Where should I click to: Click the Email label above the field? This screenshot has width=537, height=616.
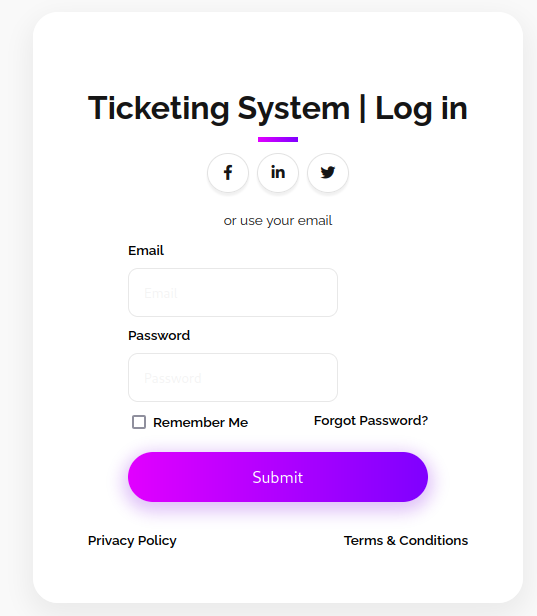click(x=146, y=250)
